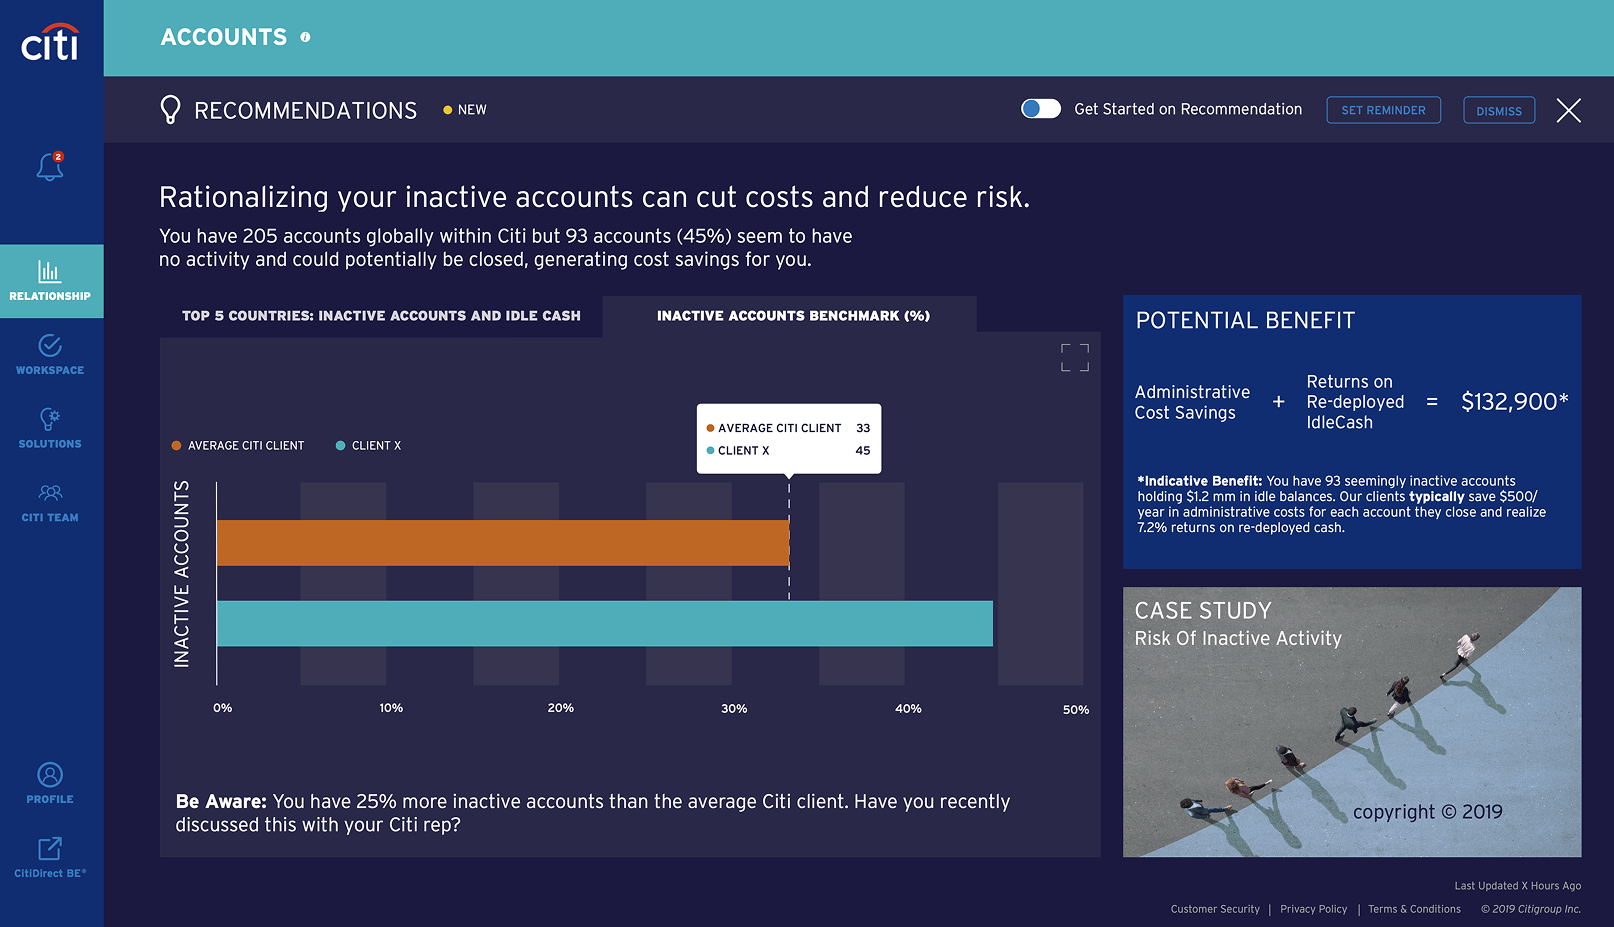Open the Privacy Policy link
The height and width of the screenshot is (927, 1614).
coord(1313,909)
